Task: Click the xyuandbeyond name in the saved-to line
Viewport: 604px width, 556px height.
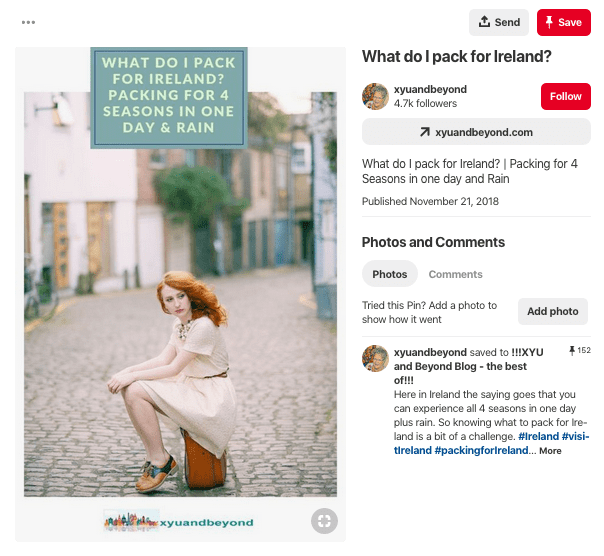Action: (x=430, y=352)
